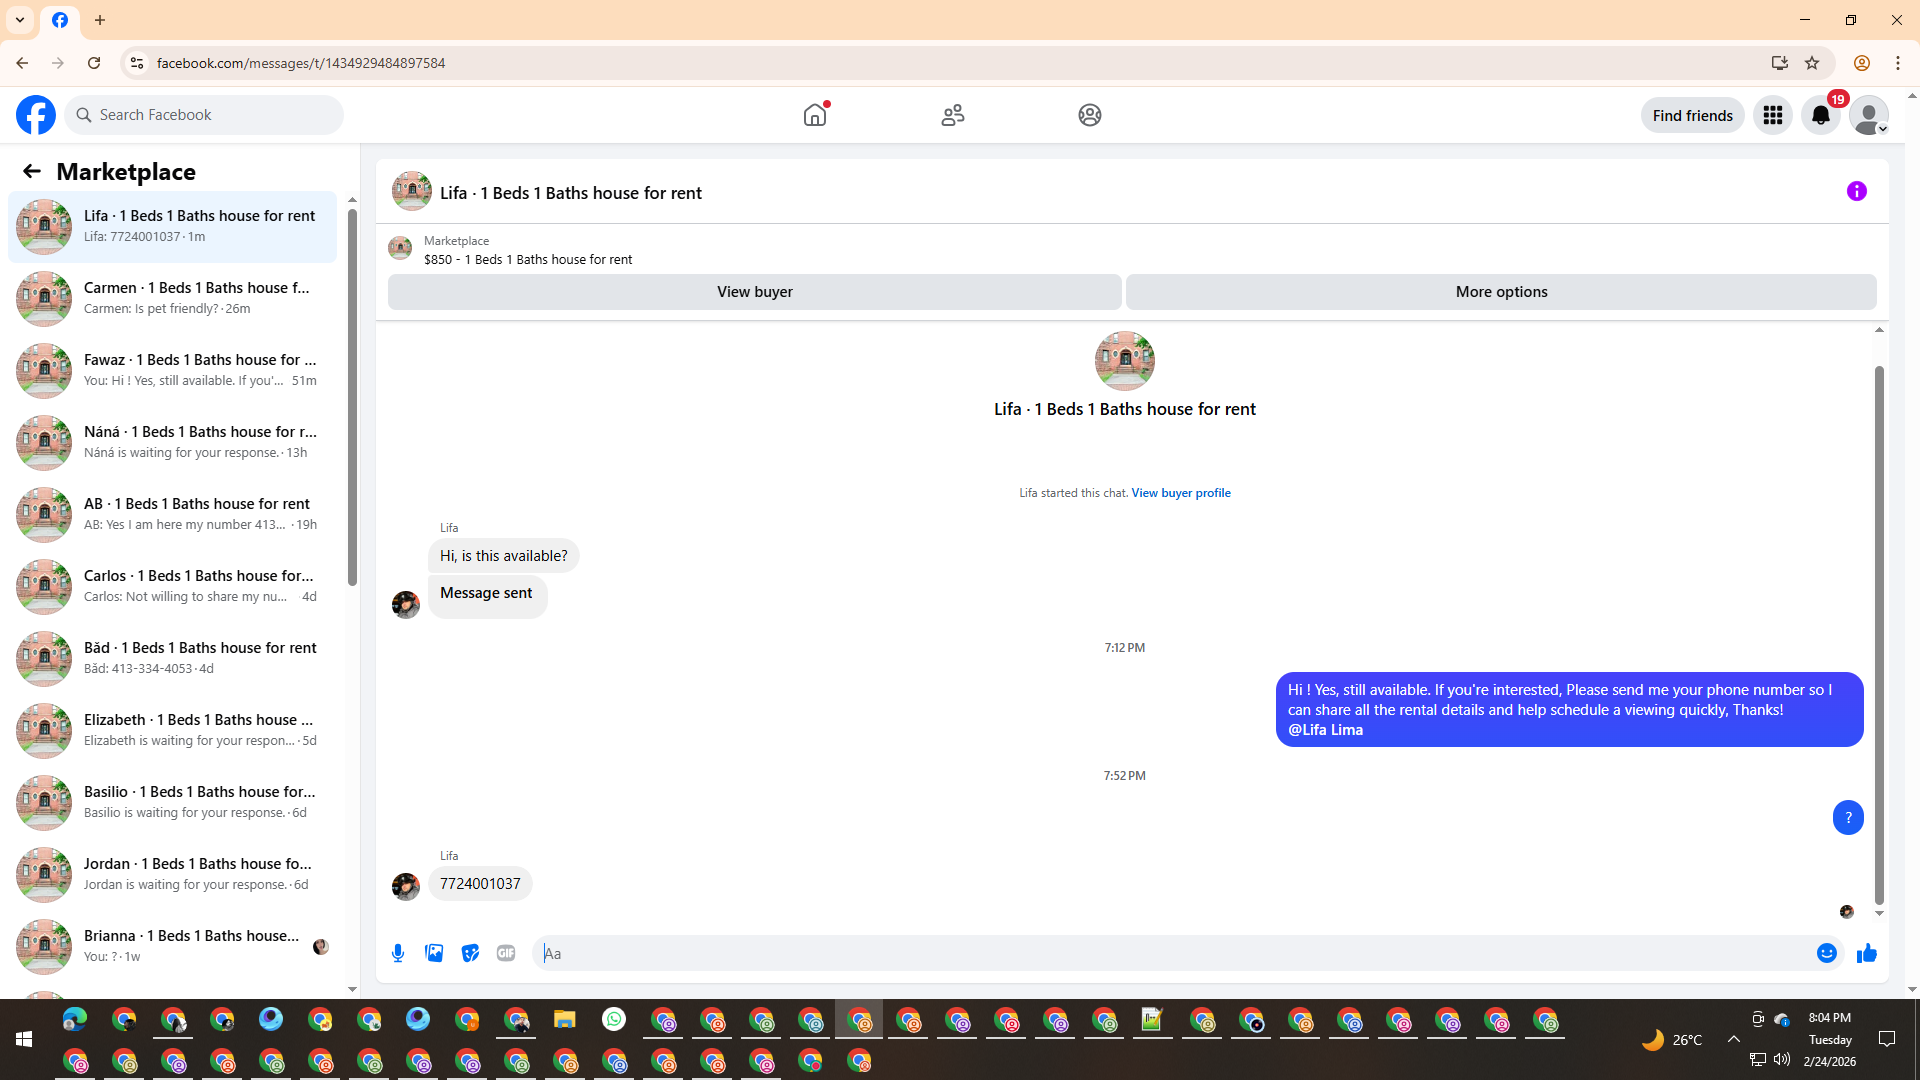Open View buyer profile link

pos(1180,493)
